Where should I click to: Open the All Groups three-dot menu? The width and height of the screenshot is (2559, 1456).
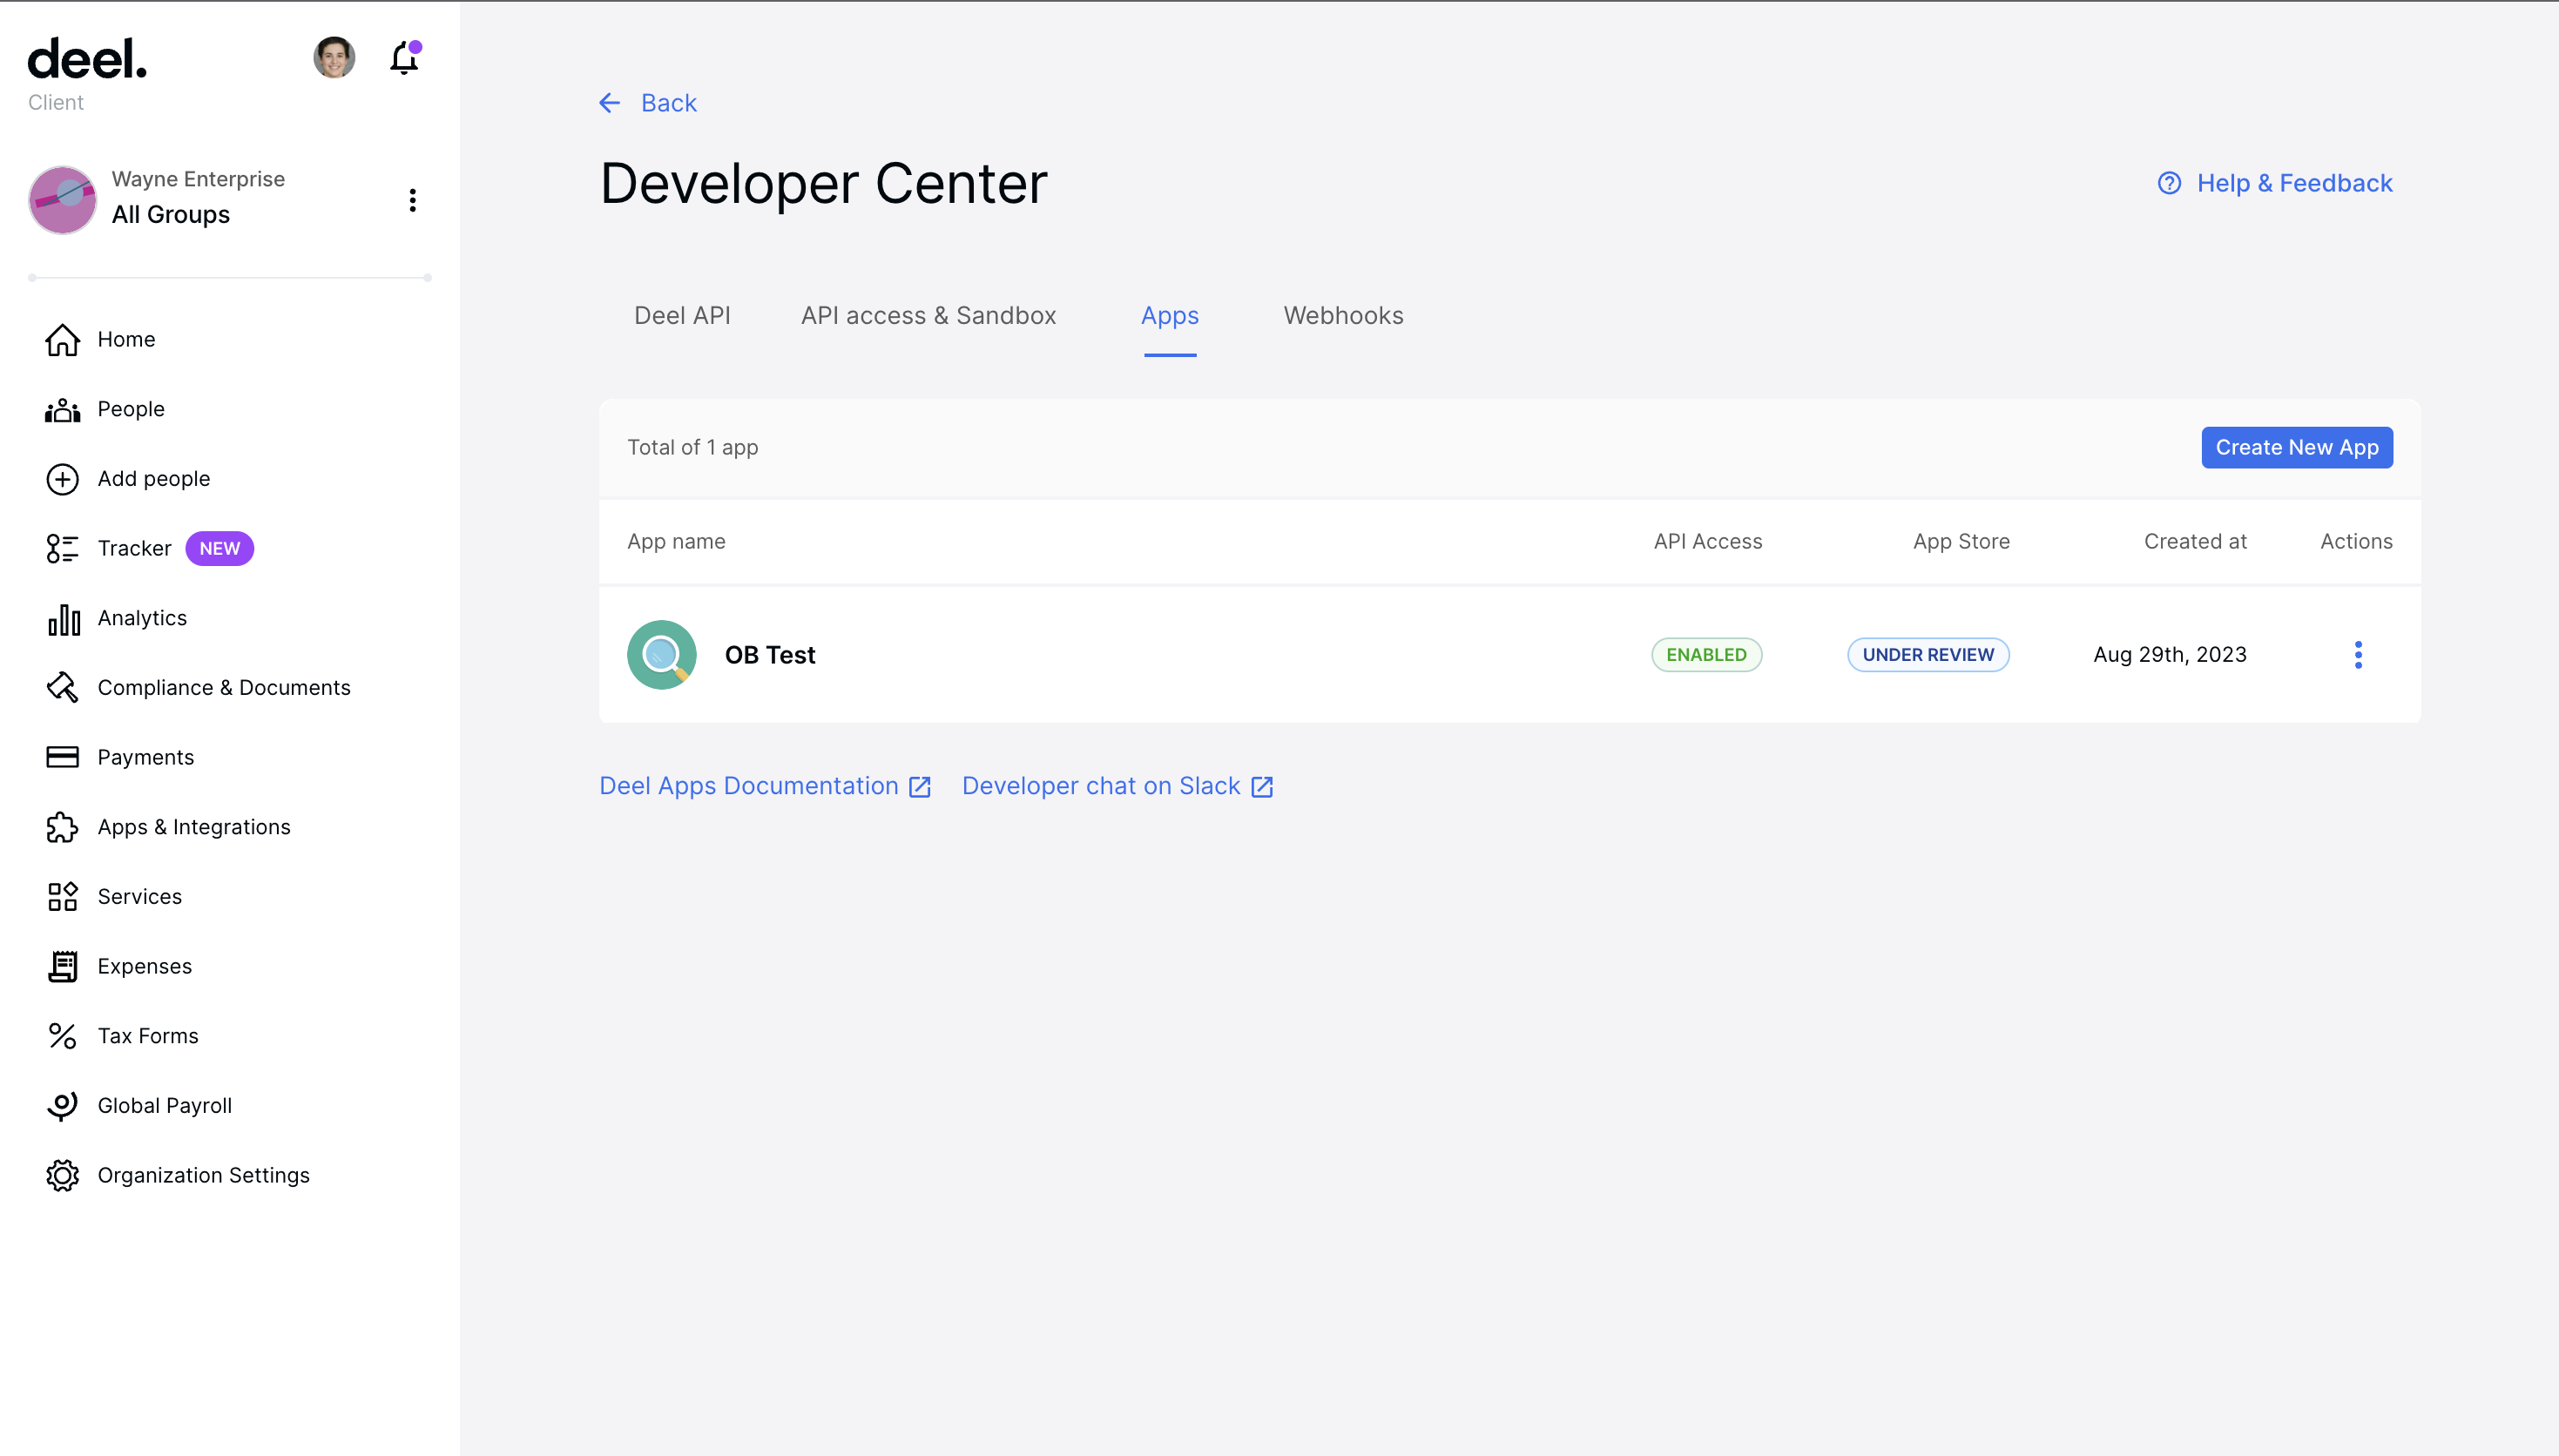[412, 200]
